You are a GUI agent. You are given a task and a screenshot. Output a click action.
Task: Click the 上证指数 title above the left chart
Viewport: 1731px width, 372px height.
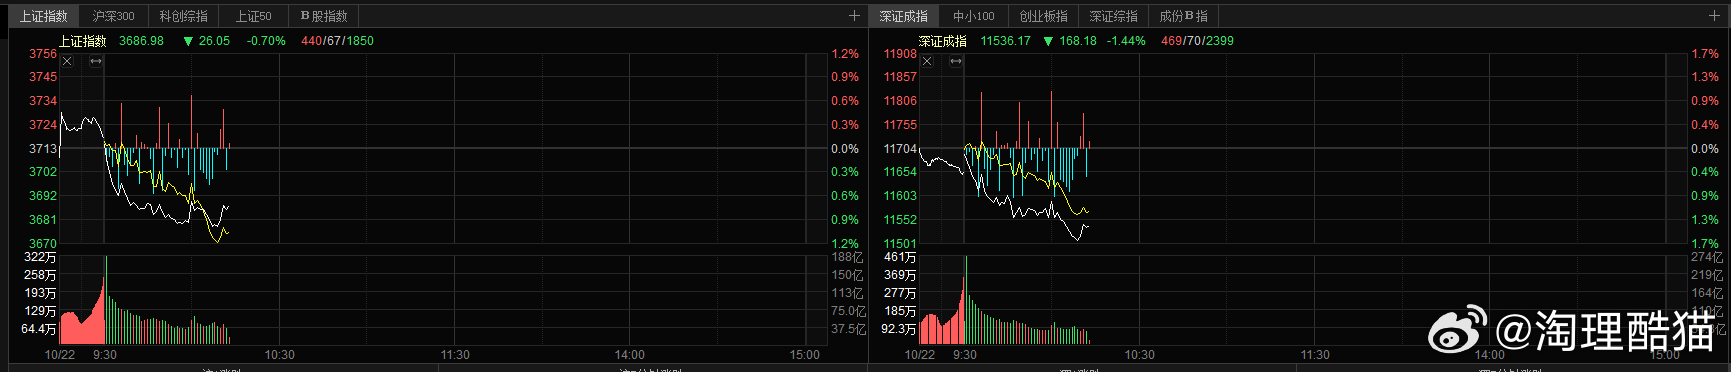pos(83,41)
